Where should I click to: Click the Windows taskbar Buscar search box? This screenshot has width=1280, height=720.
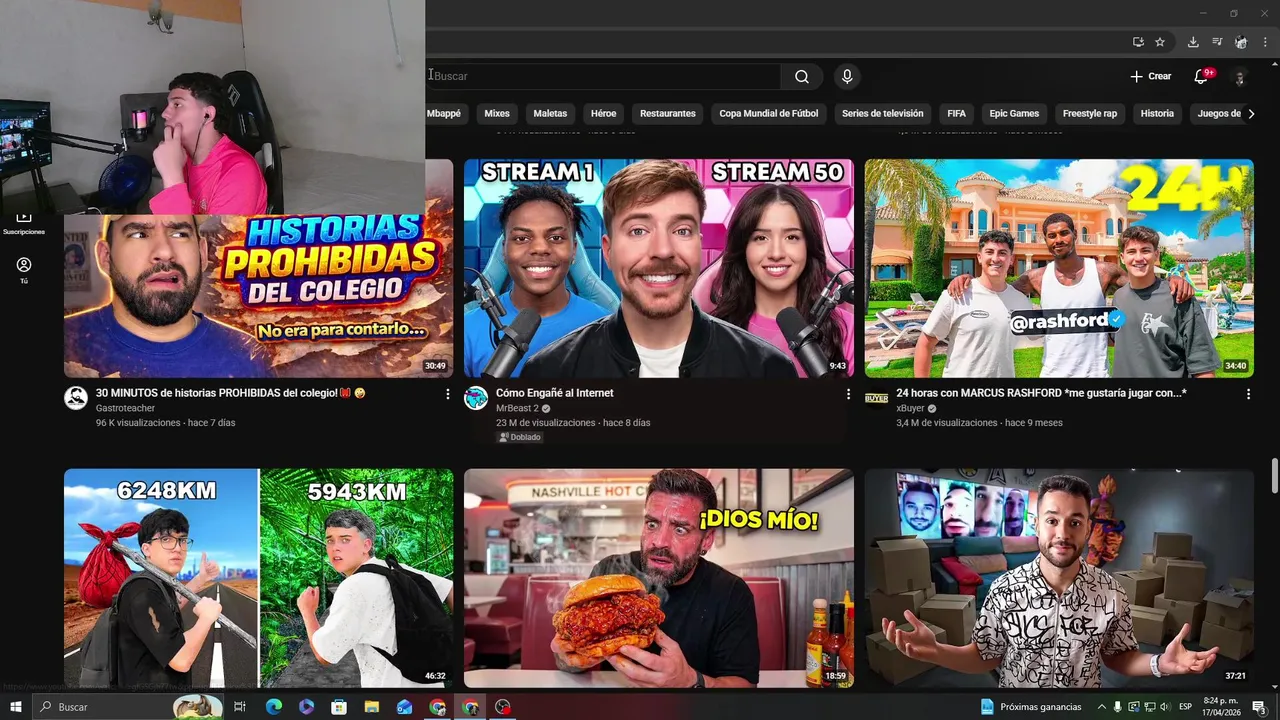[x=128, y=707]
